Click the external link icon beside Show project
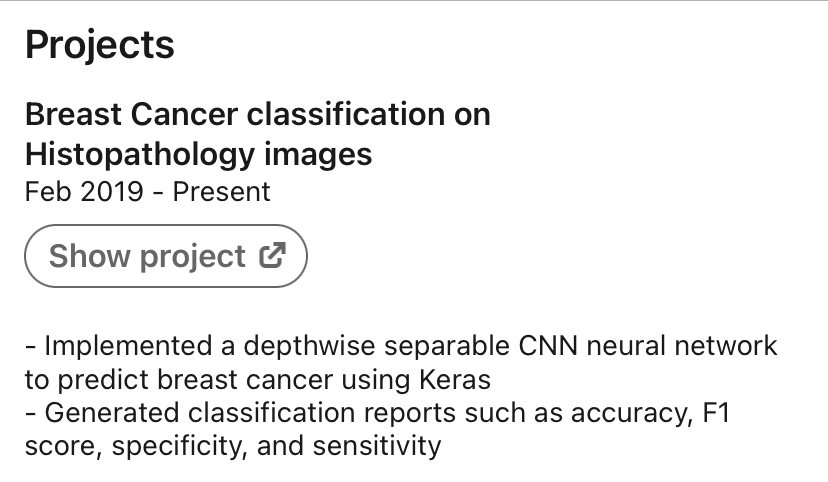This screenshot has height=482, width=828. pyautogui.click(x=272, y=256)
